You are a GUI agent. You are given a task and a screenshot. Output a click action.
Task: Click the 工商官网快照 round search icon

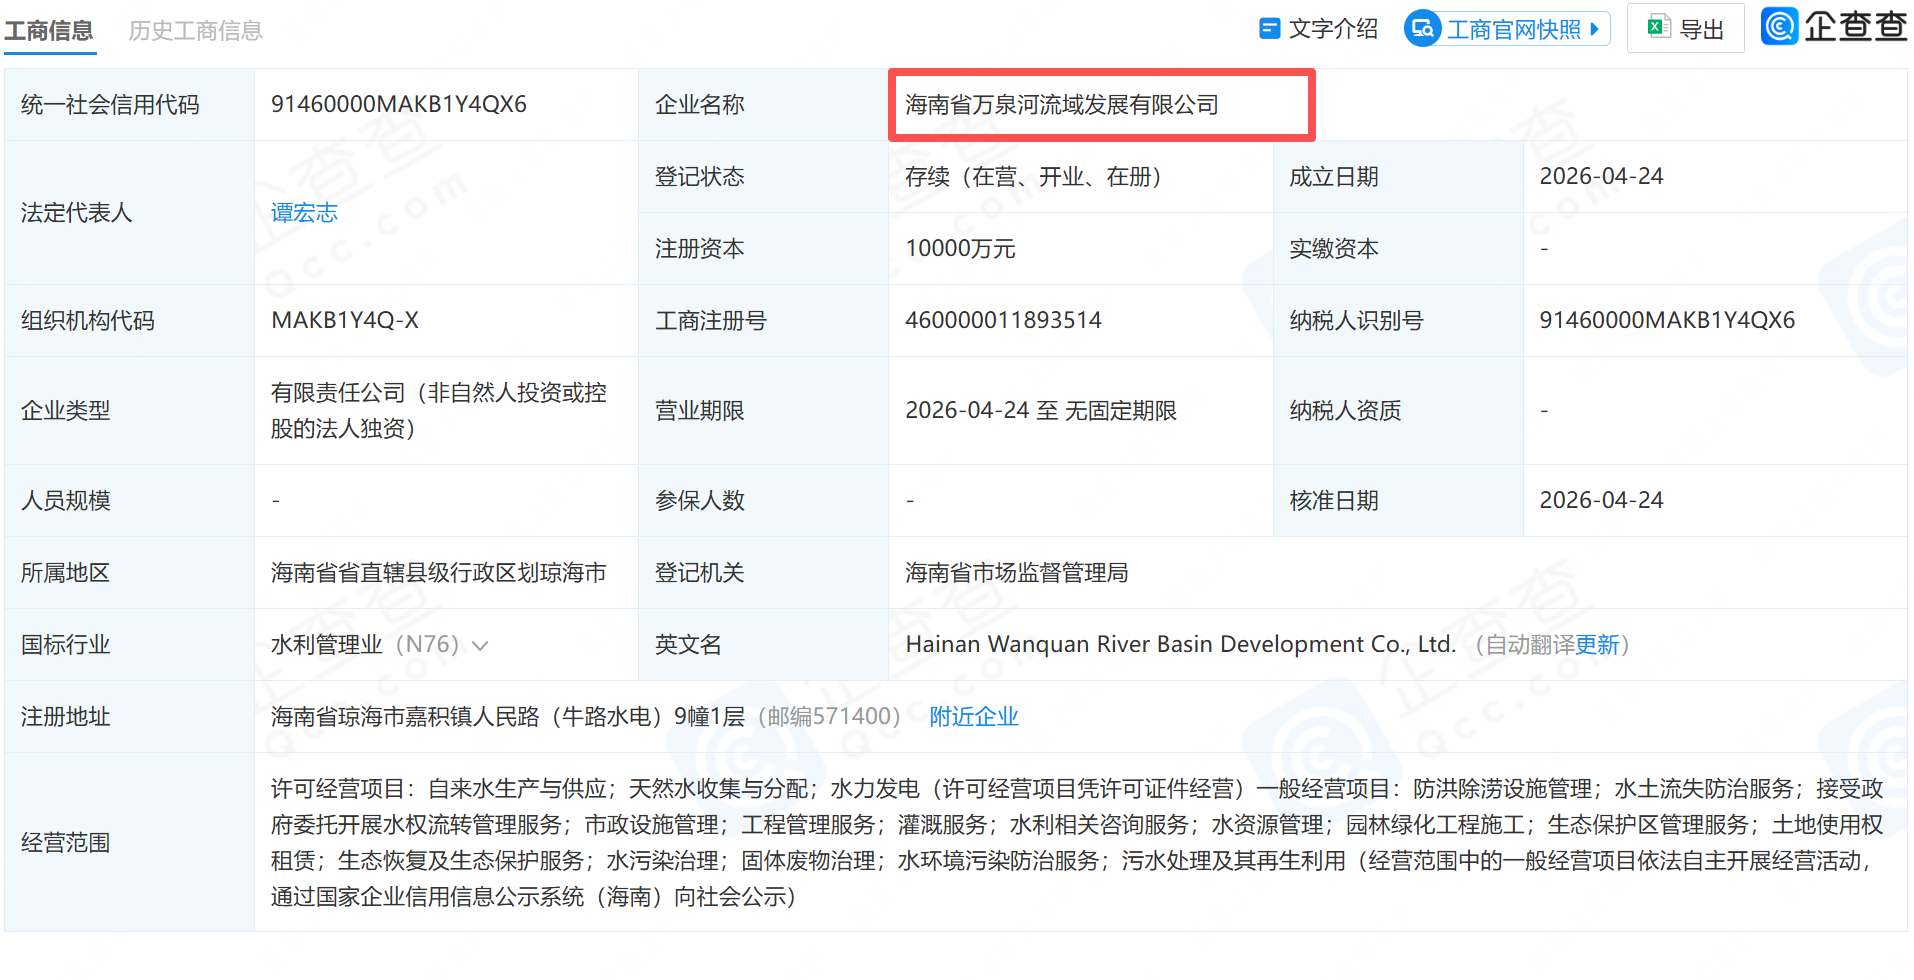point(1422,29)
